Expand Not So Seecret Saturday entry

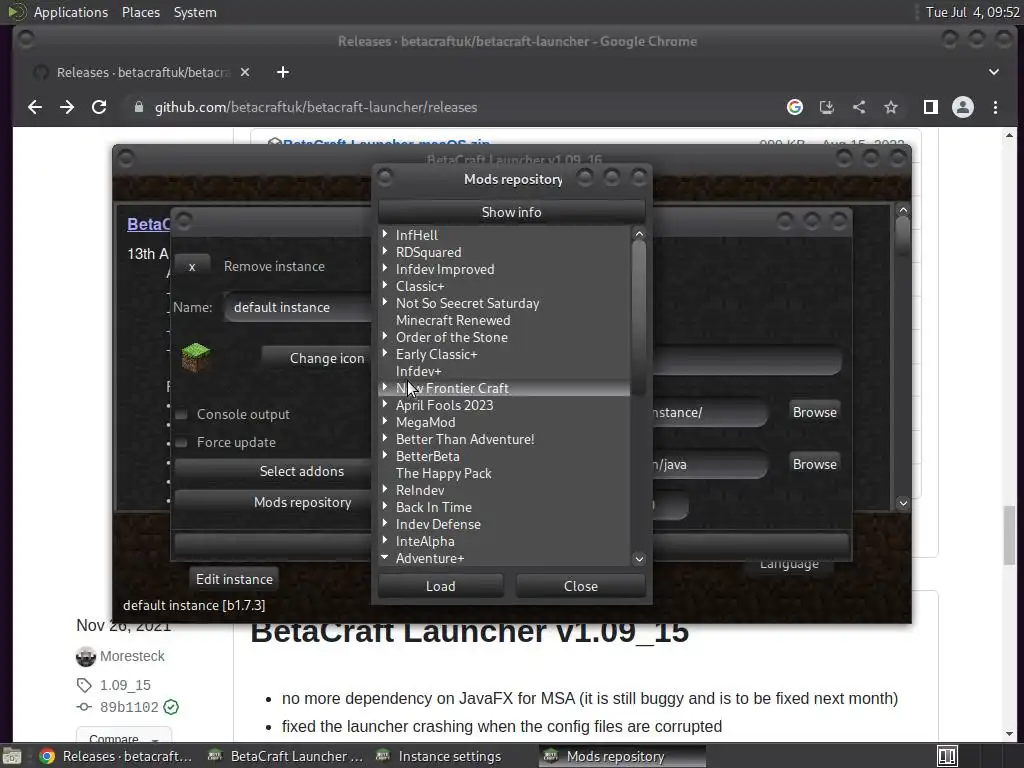(x=385, y=302)
